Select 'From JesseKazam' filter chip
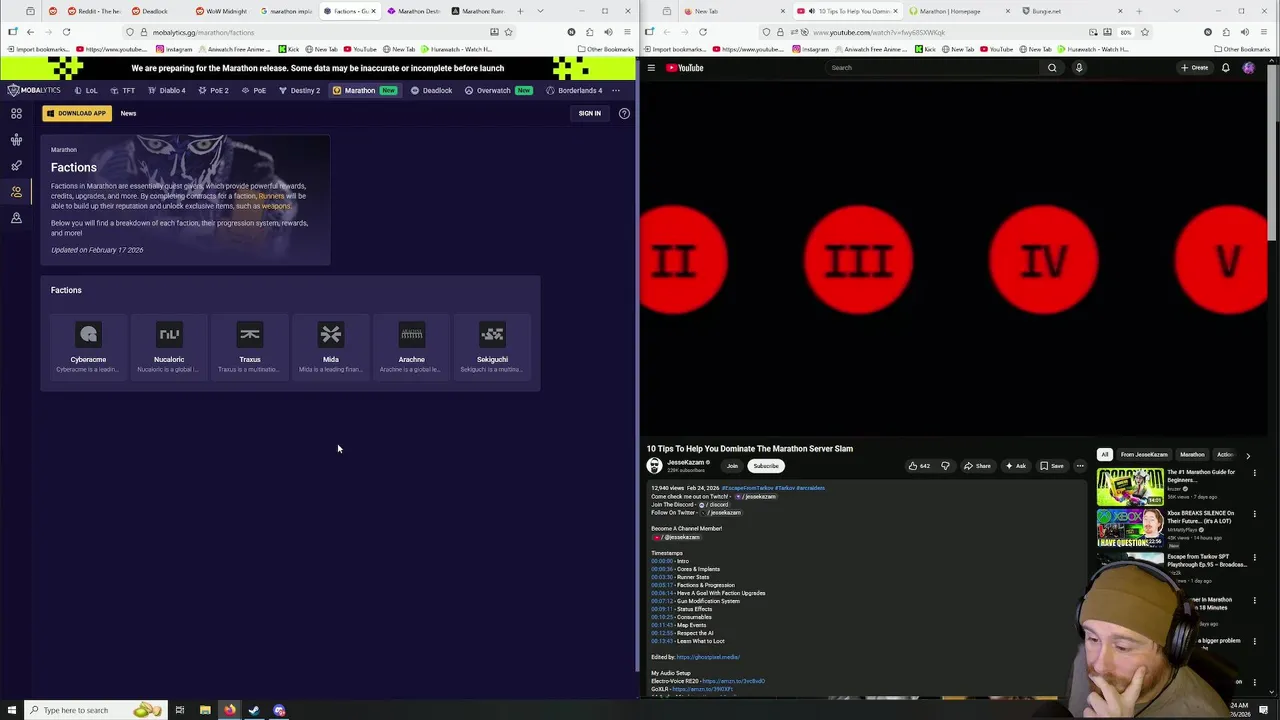The width and height of the screenshot is (1280, 720). click(x=1144, y=455)
